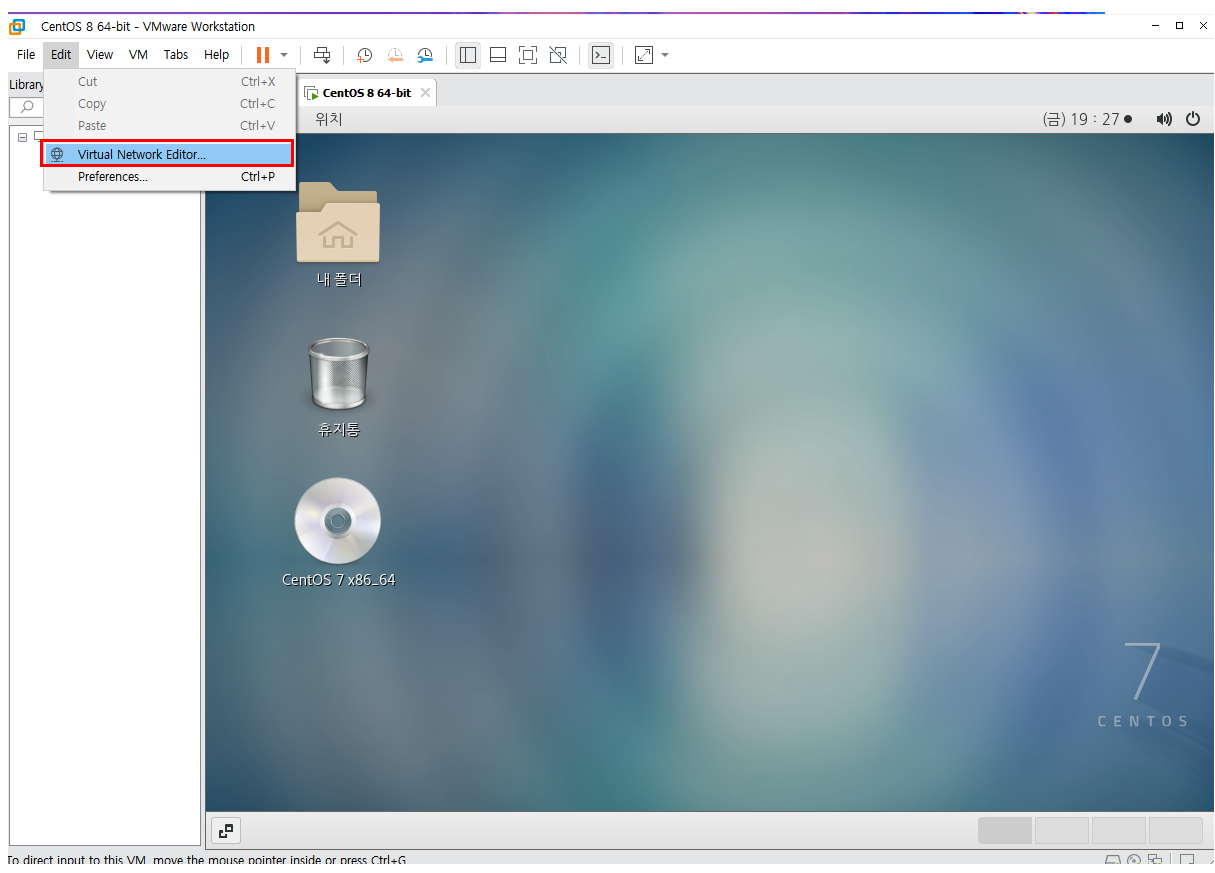Switch to the first guest workspace
Viewport: 1215px width, 873px height.
[x=1004, y=831]
